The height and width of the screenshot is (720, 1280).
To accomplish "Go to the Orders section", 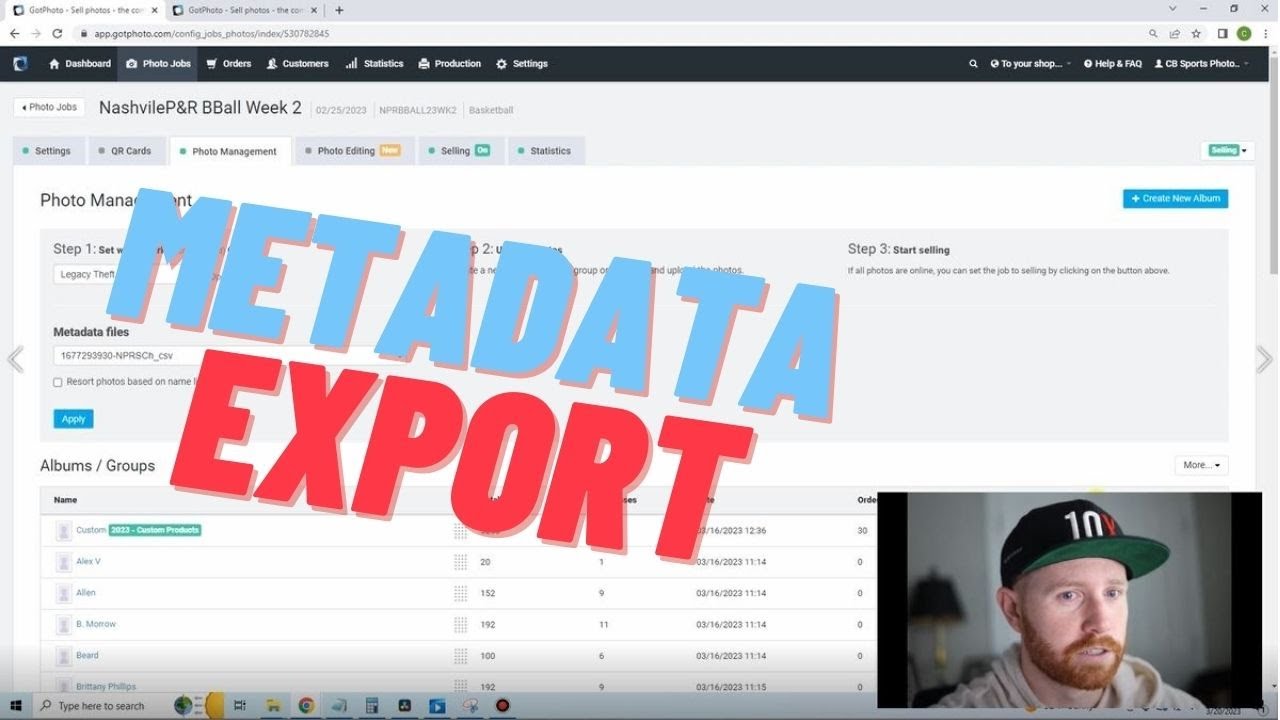I will (228, 64).
